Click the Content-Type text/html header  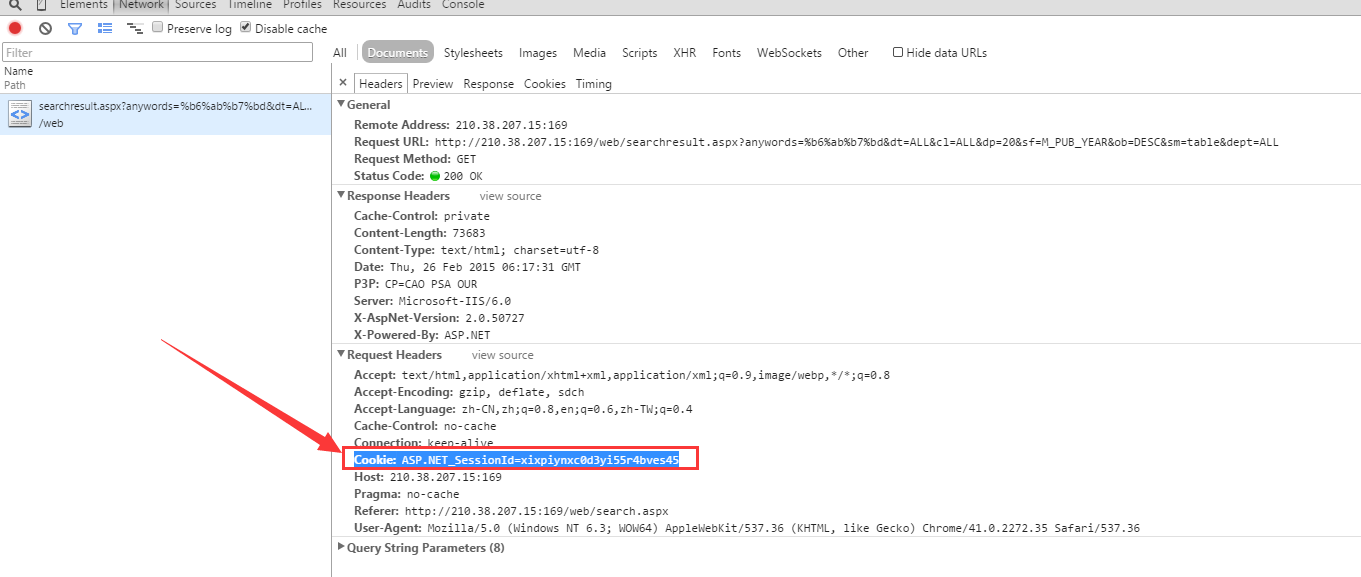[x=476, y=250]
